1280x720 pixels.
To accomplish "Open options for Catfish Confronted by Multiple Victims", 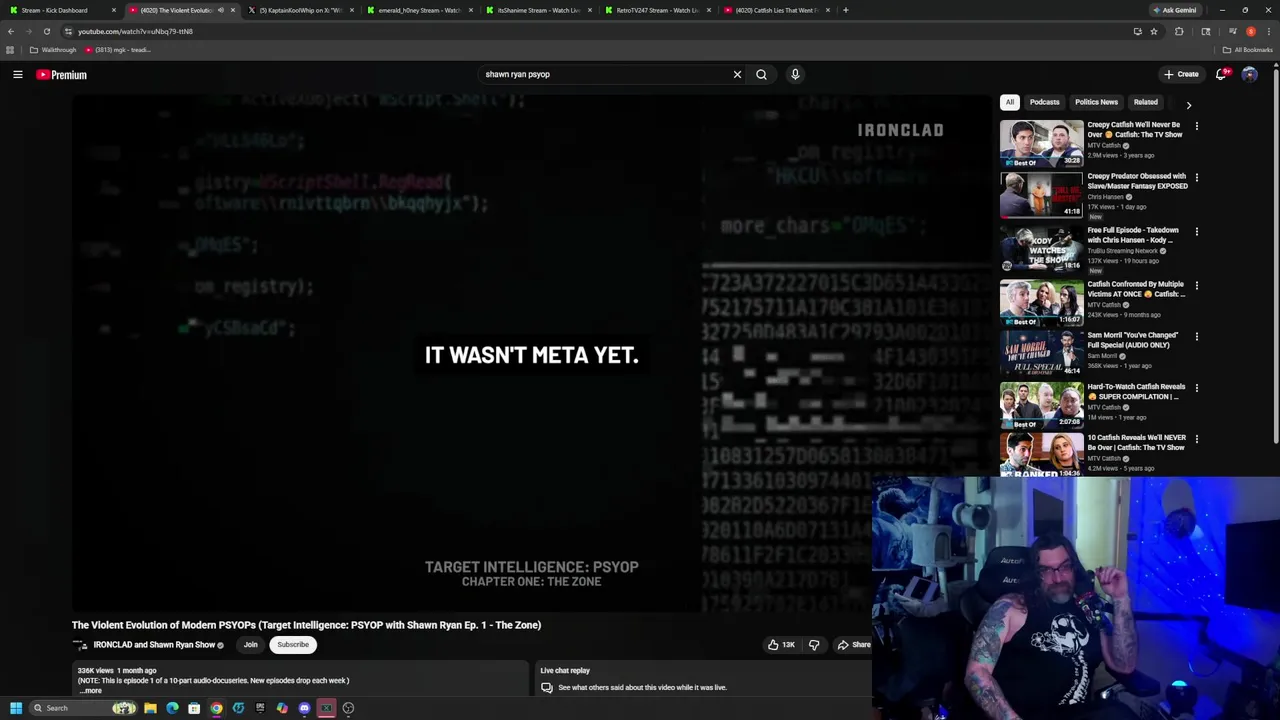I will point(1196,285).
